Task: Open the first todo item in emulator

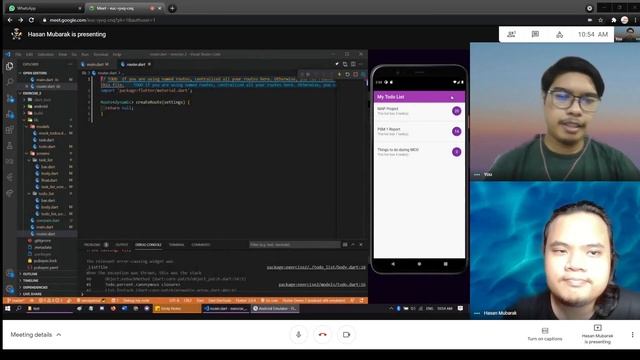Action: pyautogui.click(x=419, y=111)
